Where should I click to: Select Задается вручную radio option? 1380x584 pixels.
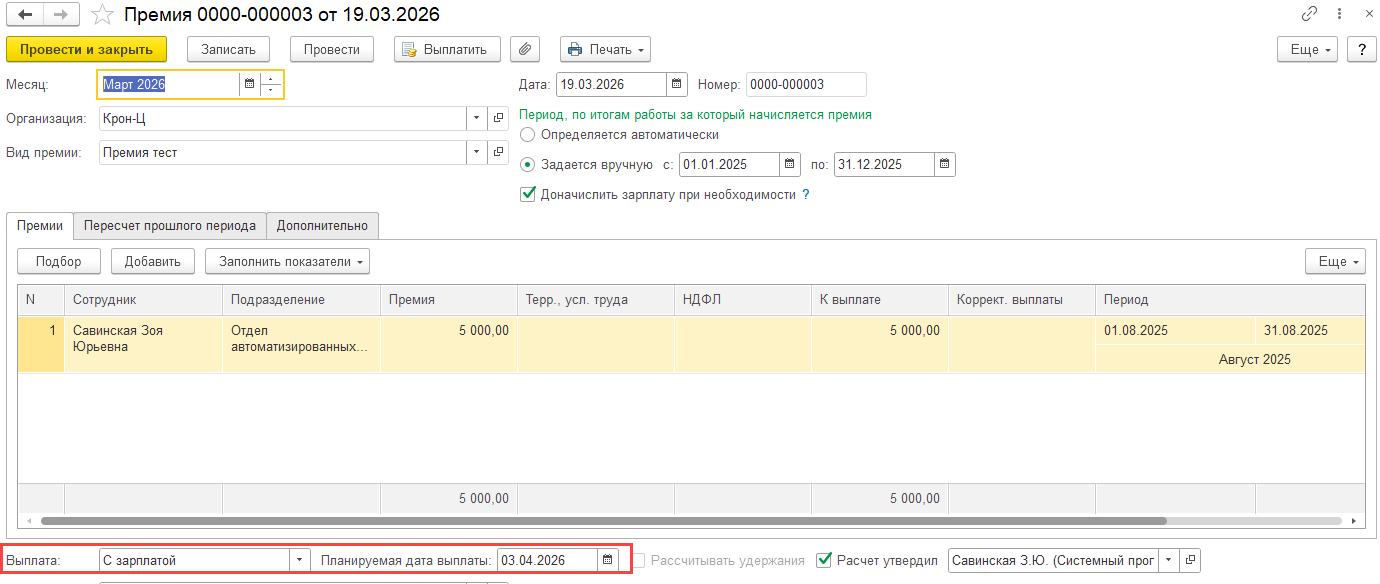coord(528,165)
